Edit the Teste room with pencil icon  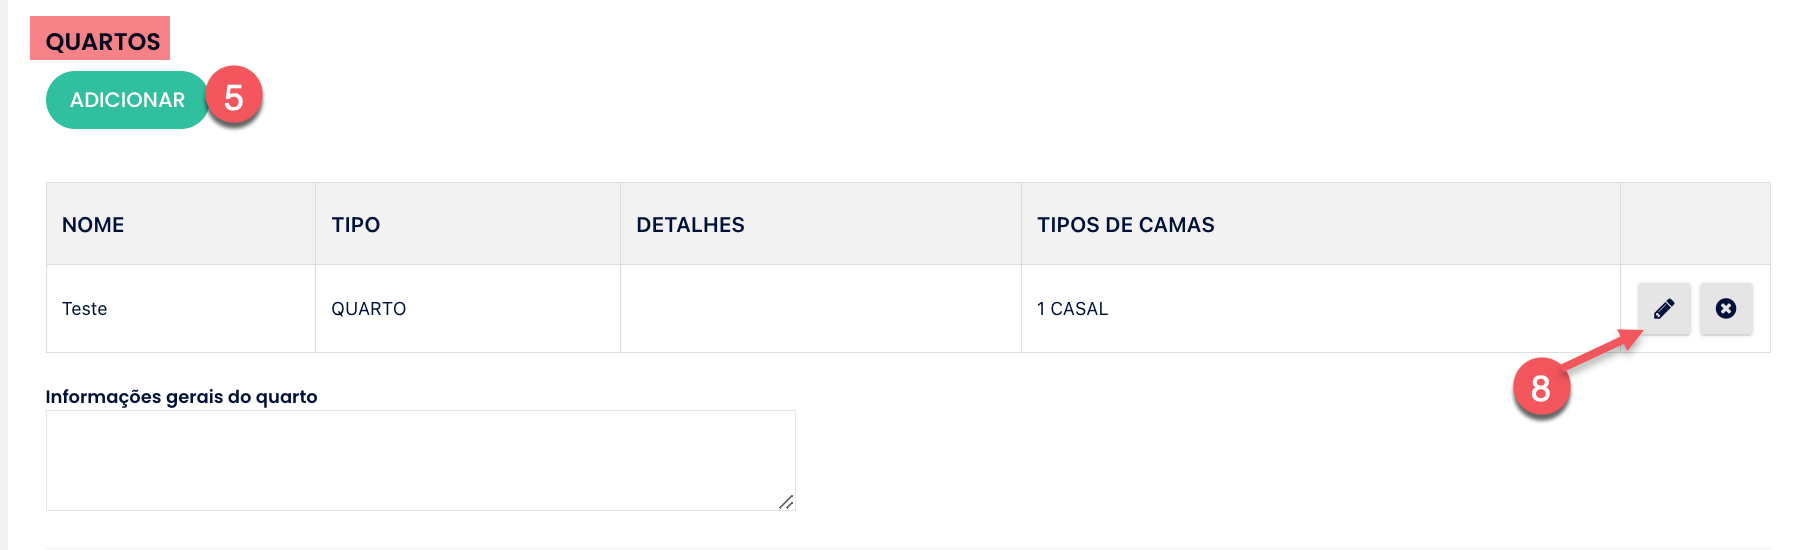click(1664, 309)
